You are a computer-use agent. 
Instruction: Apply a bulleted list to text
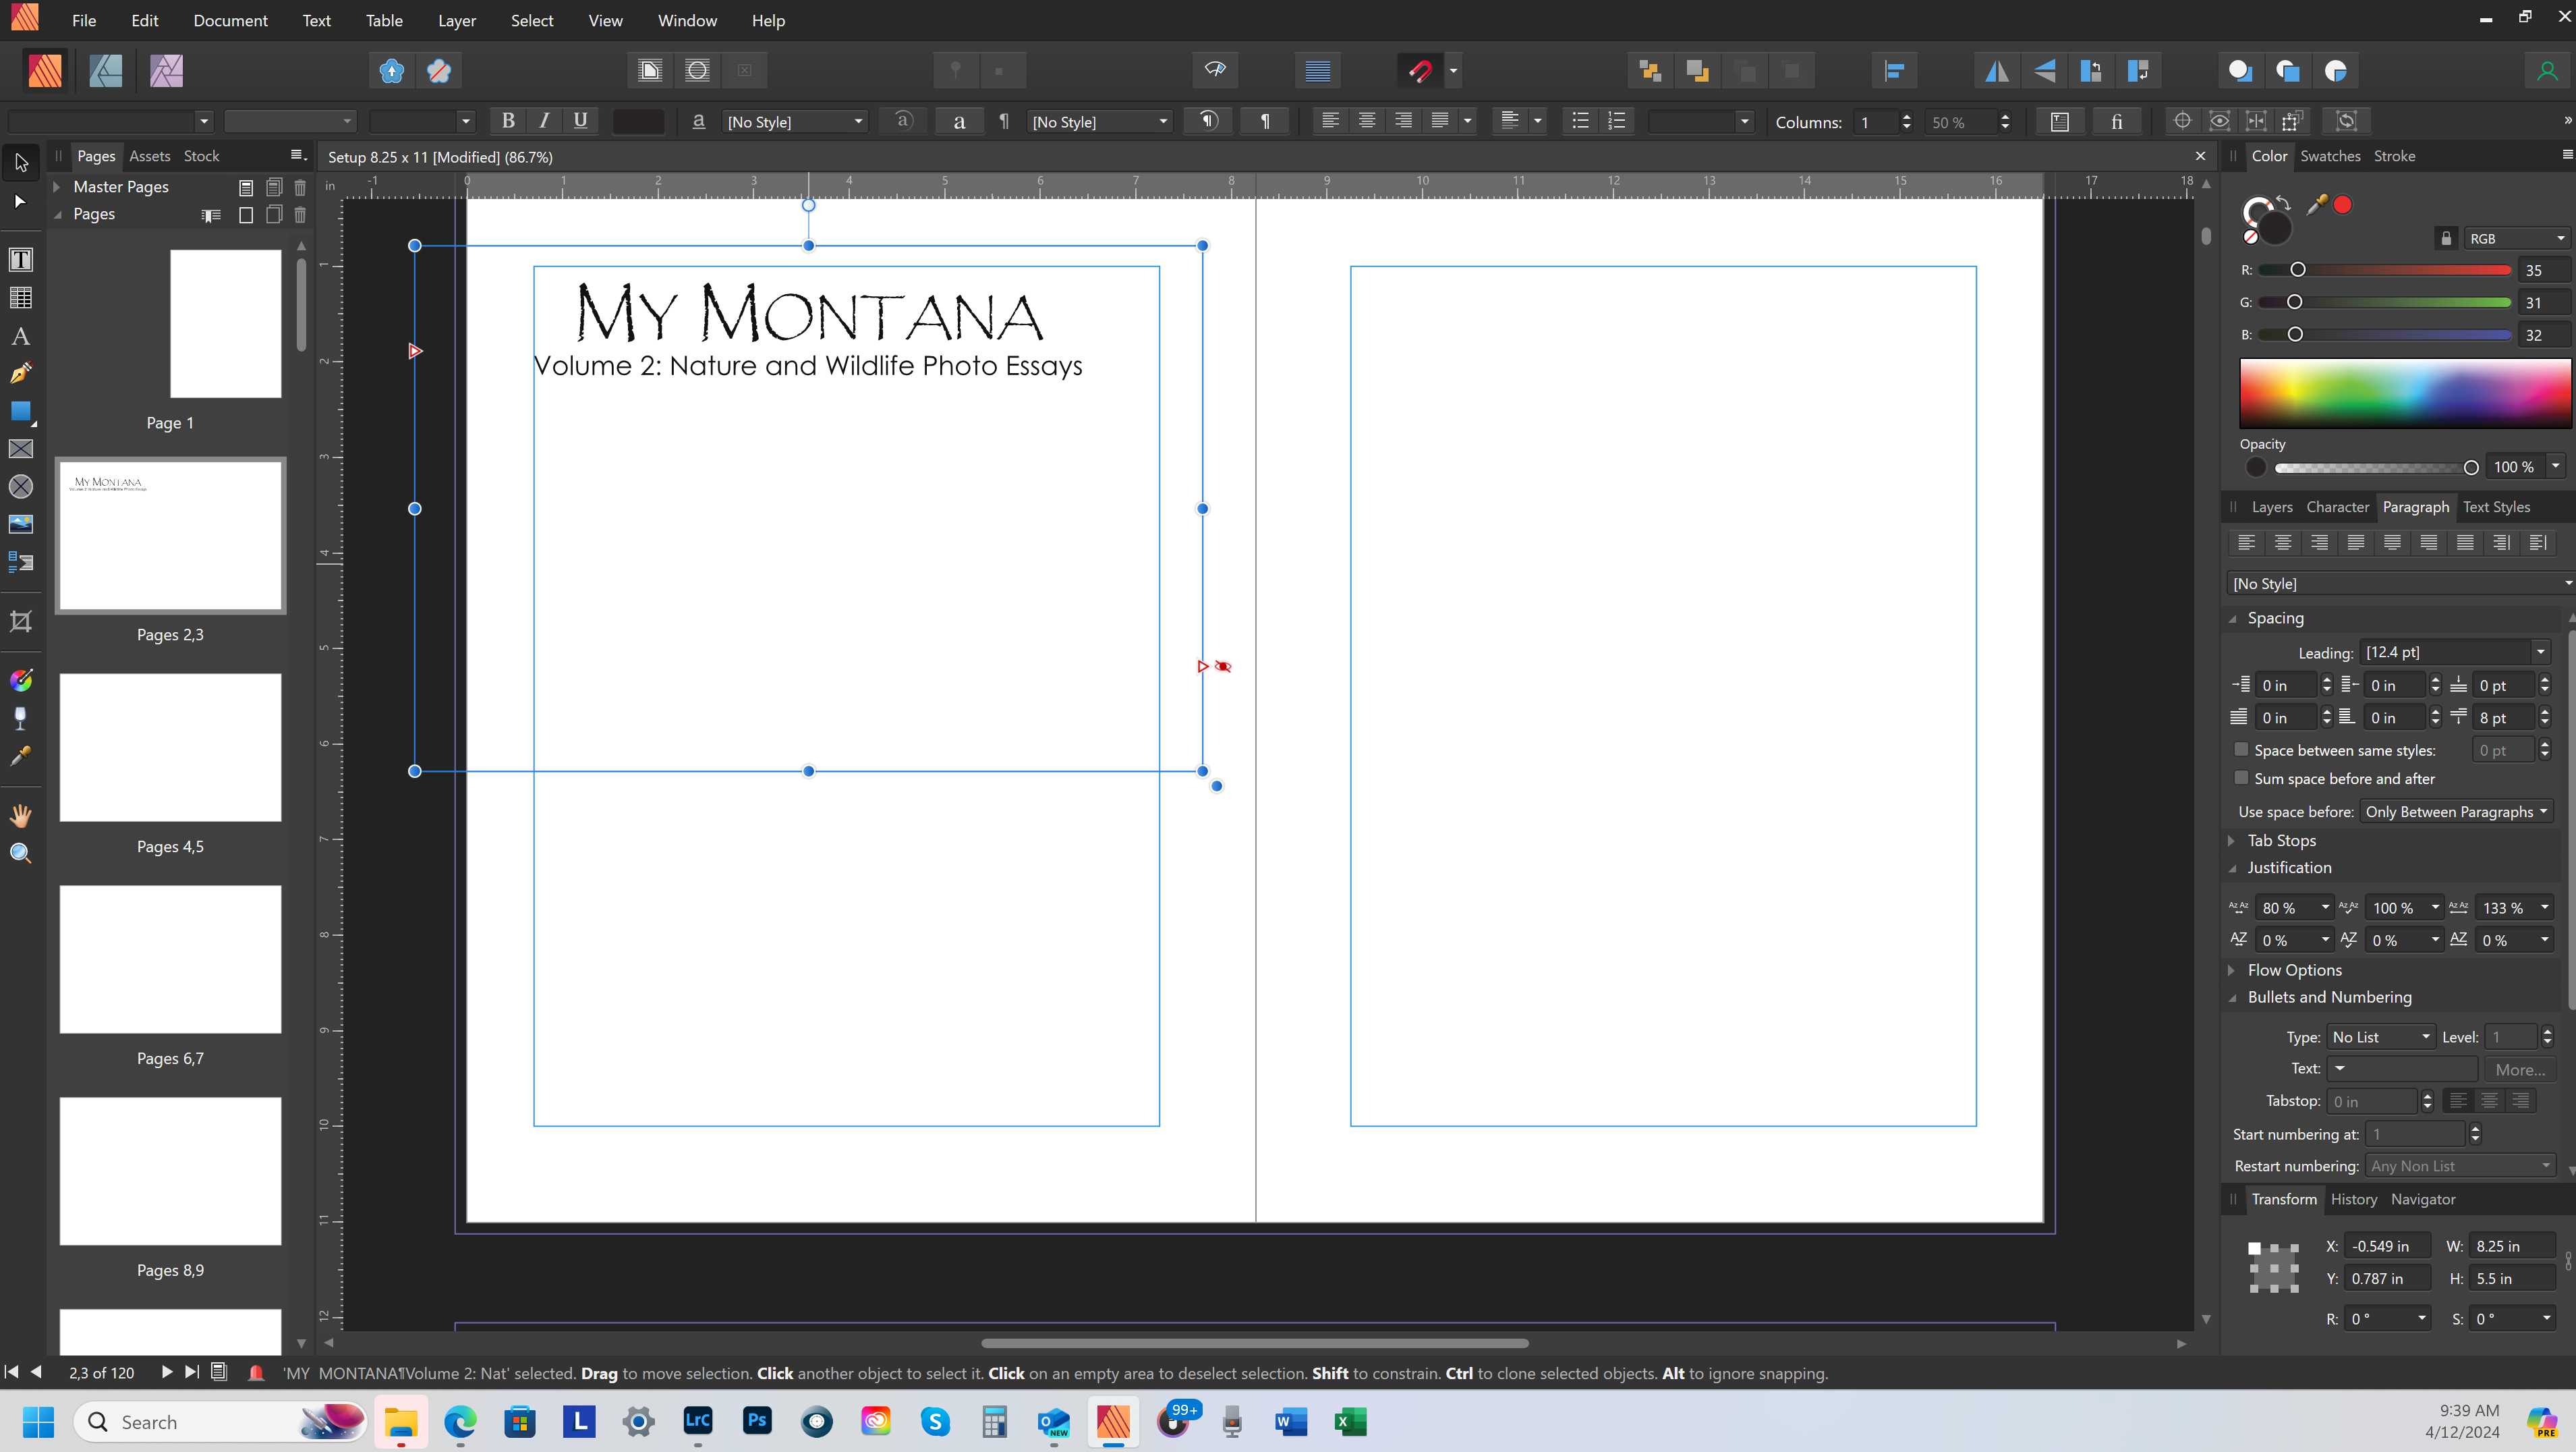pyautogui.click(x=1580, y=121)
